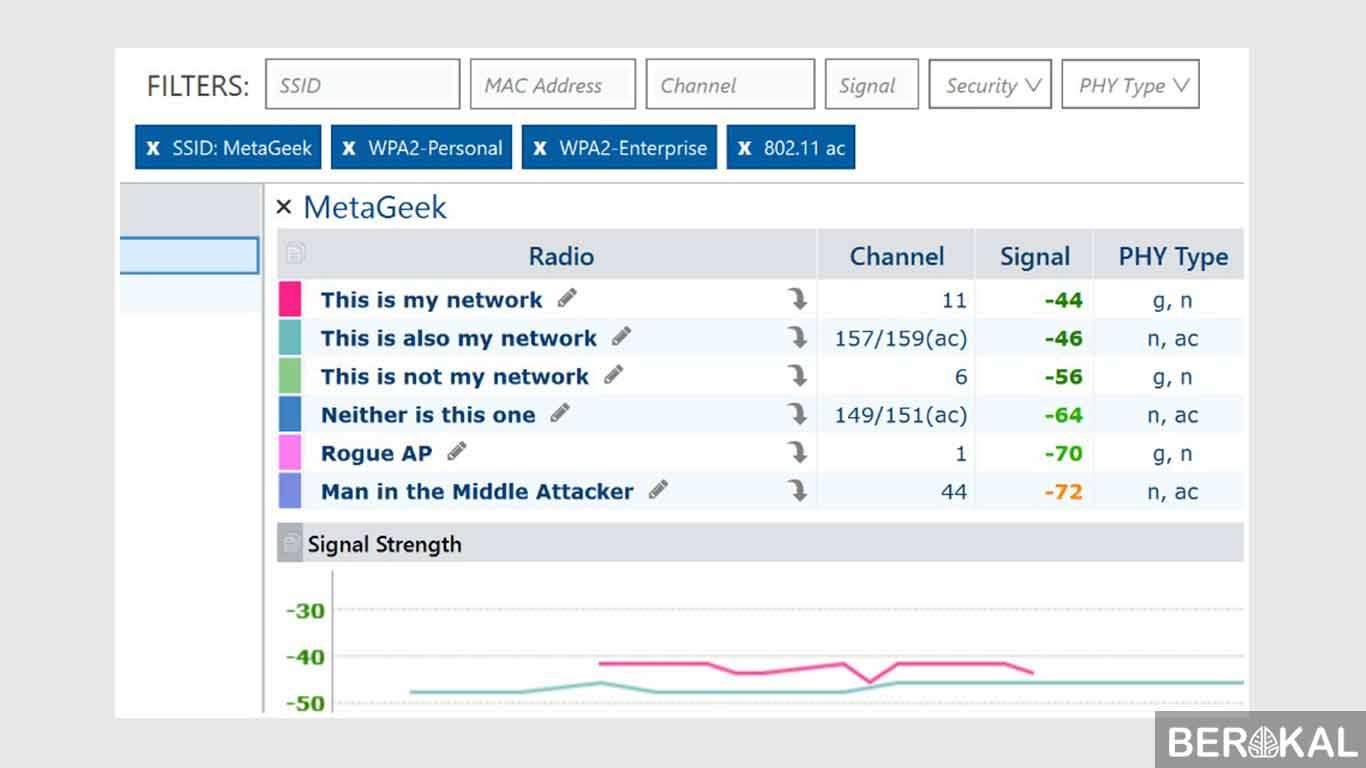1366x768 pixels.
Task: Click channel value 149/151(ac)
Action: click(901, 416)
